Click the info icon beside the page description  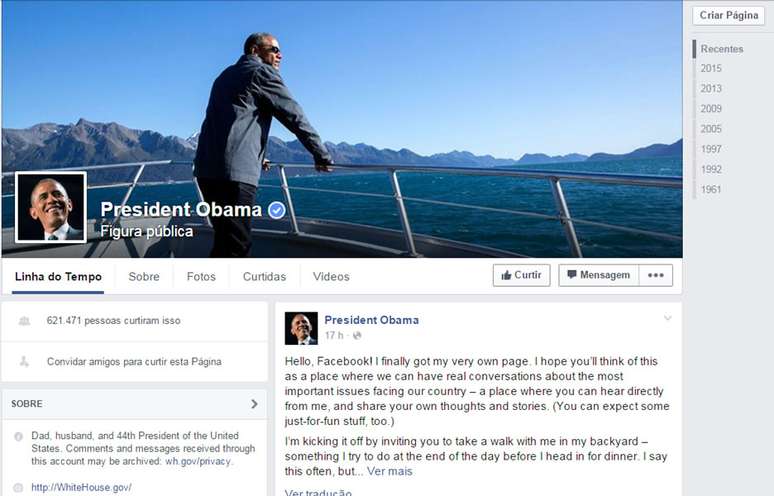[18, 436]
